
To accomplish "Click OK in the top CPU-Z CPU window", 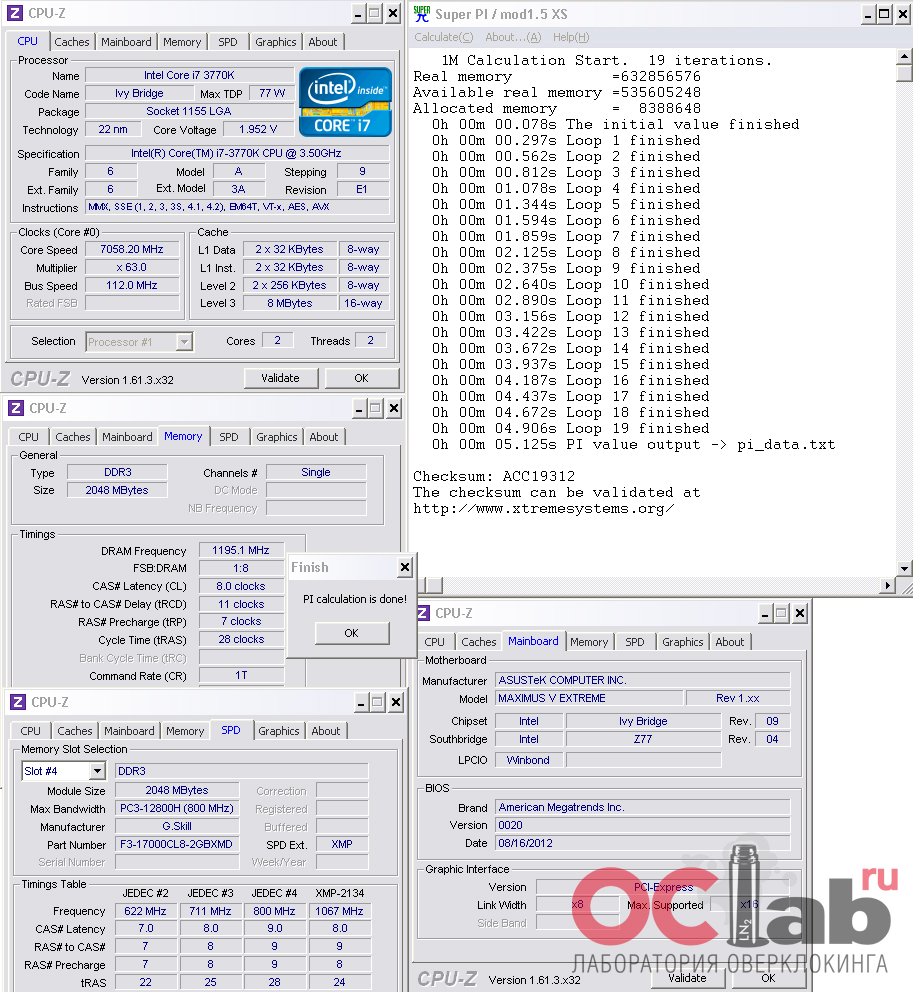I will [361, 378].
